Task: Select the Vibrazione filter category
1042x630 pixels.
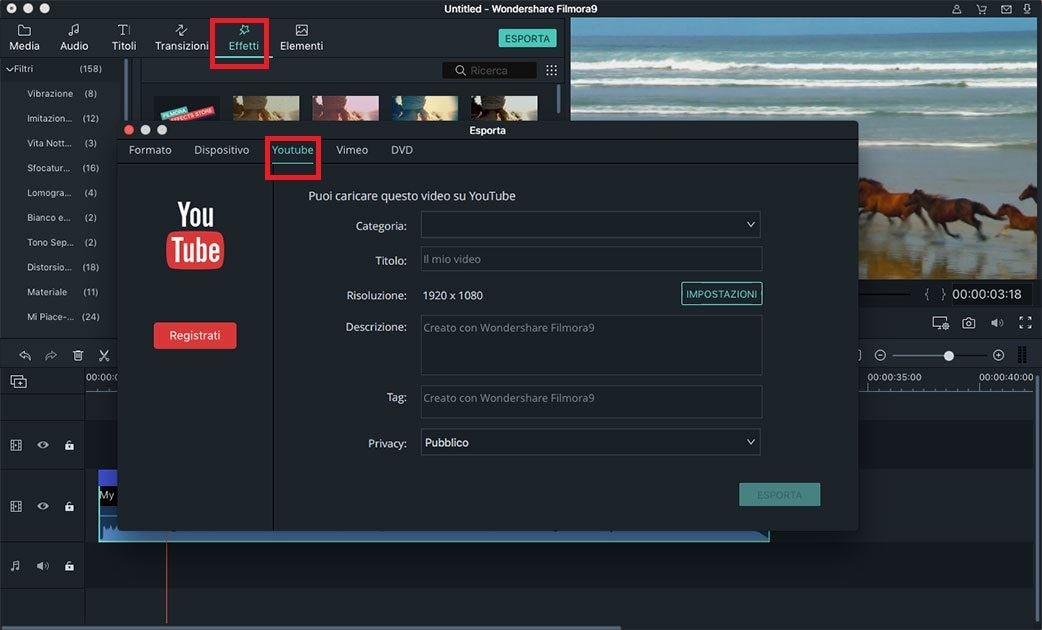Action: 62,94
